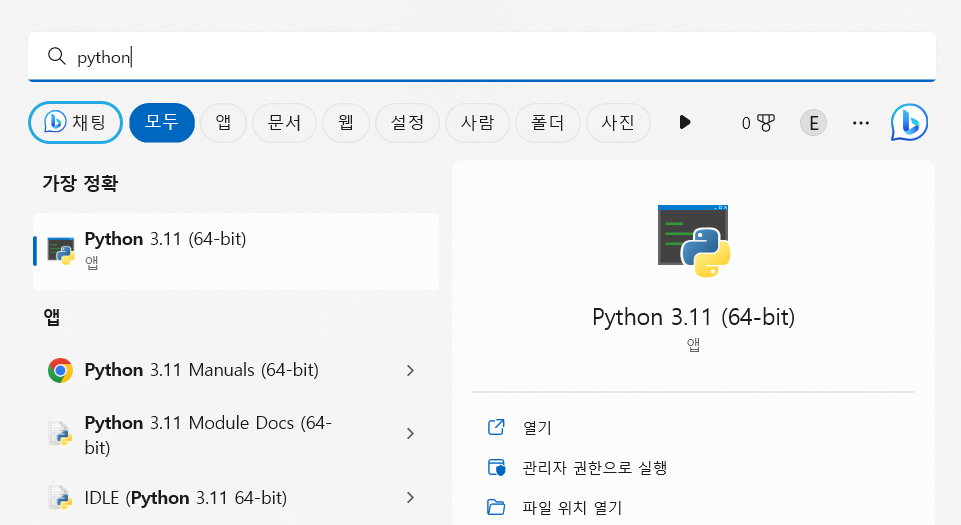
Task: Switch to the 사람 filter tab
Action: click(477, 123)
